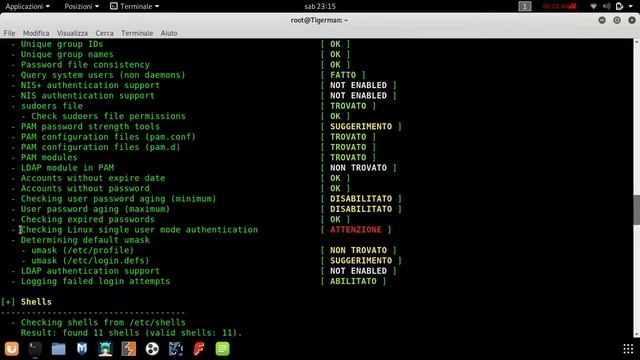Click 'Logging failed login attempts' line
The width and height of the screenshot is (640, 360).
96,281
